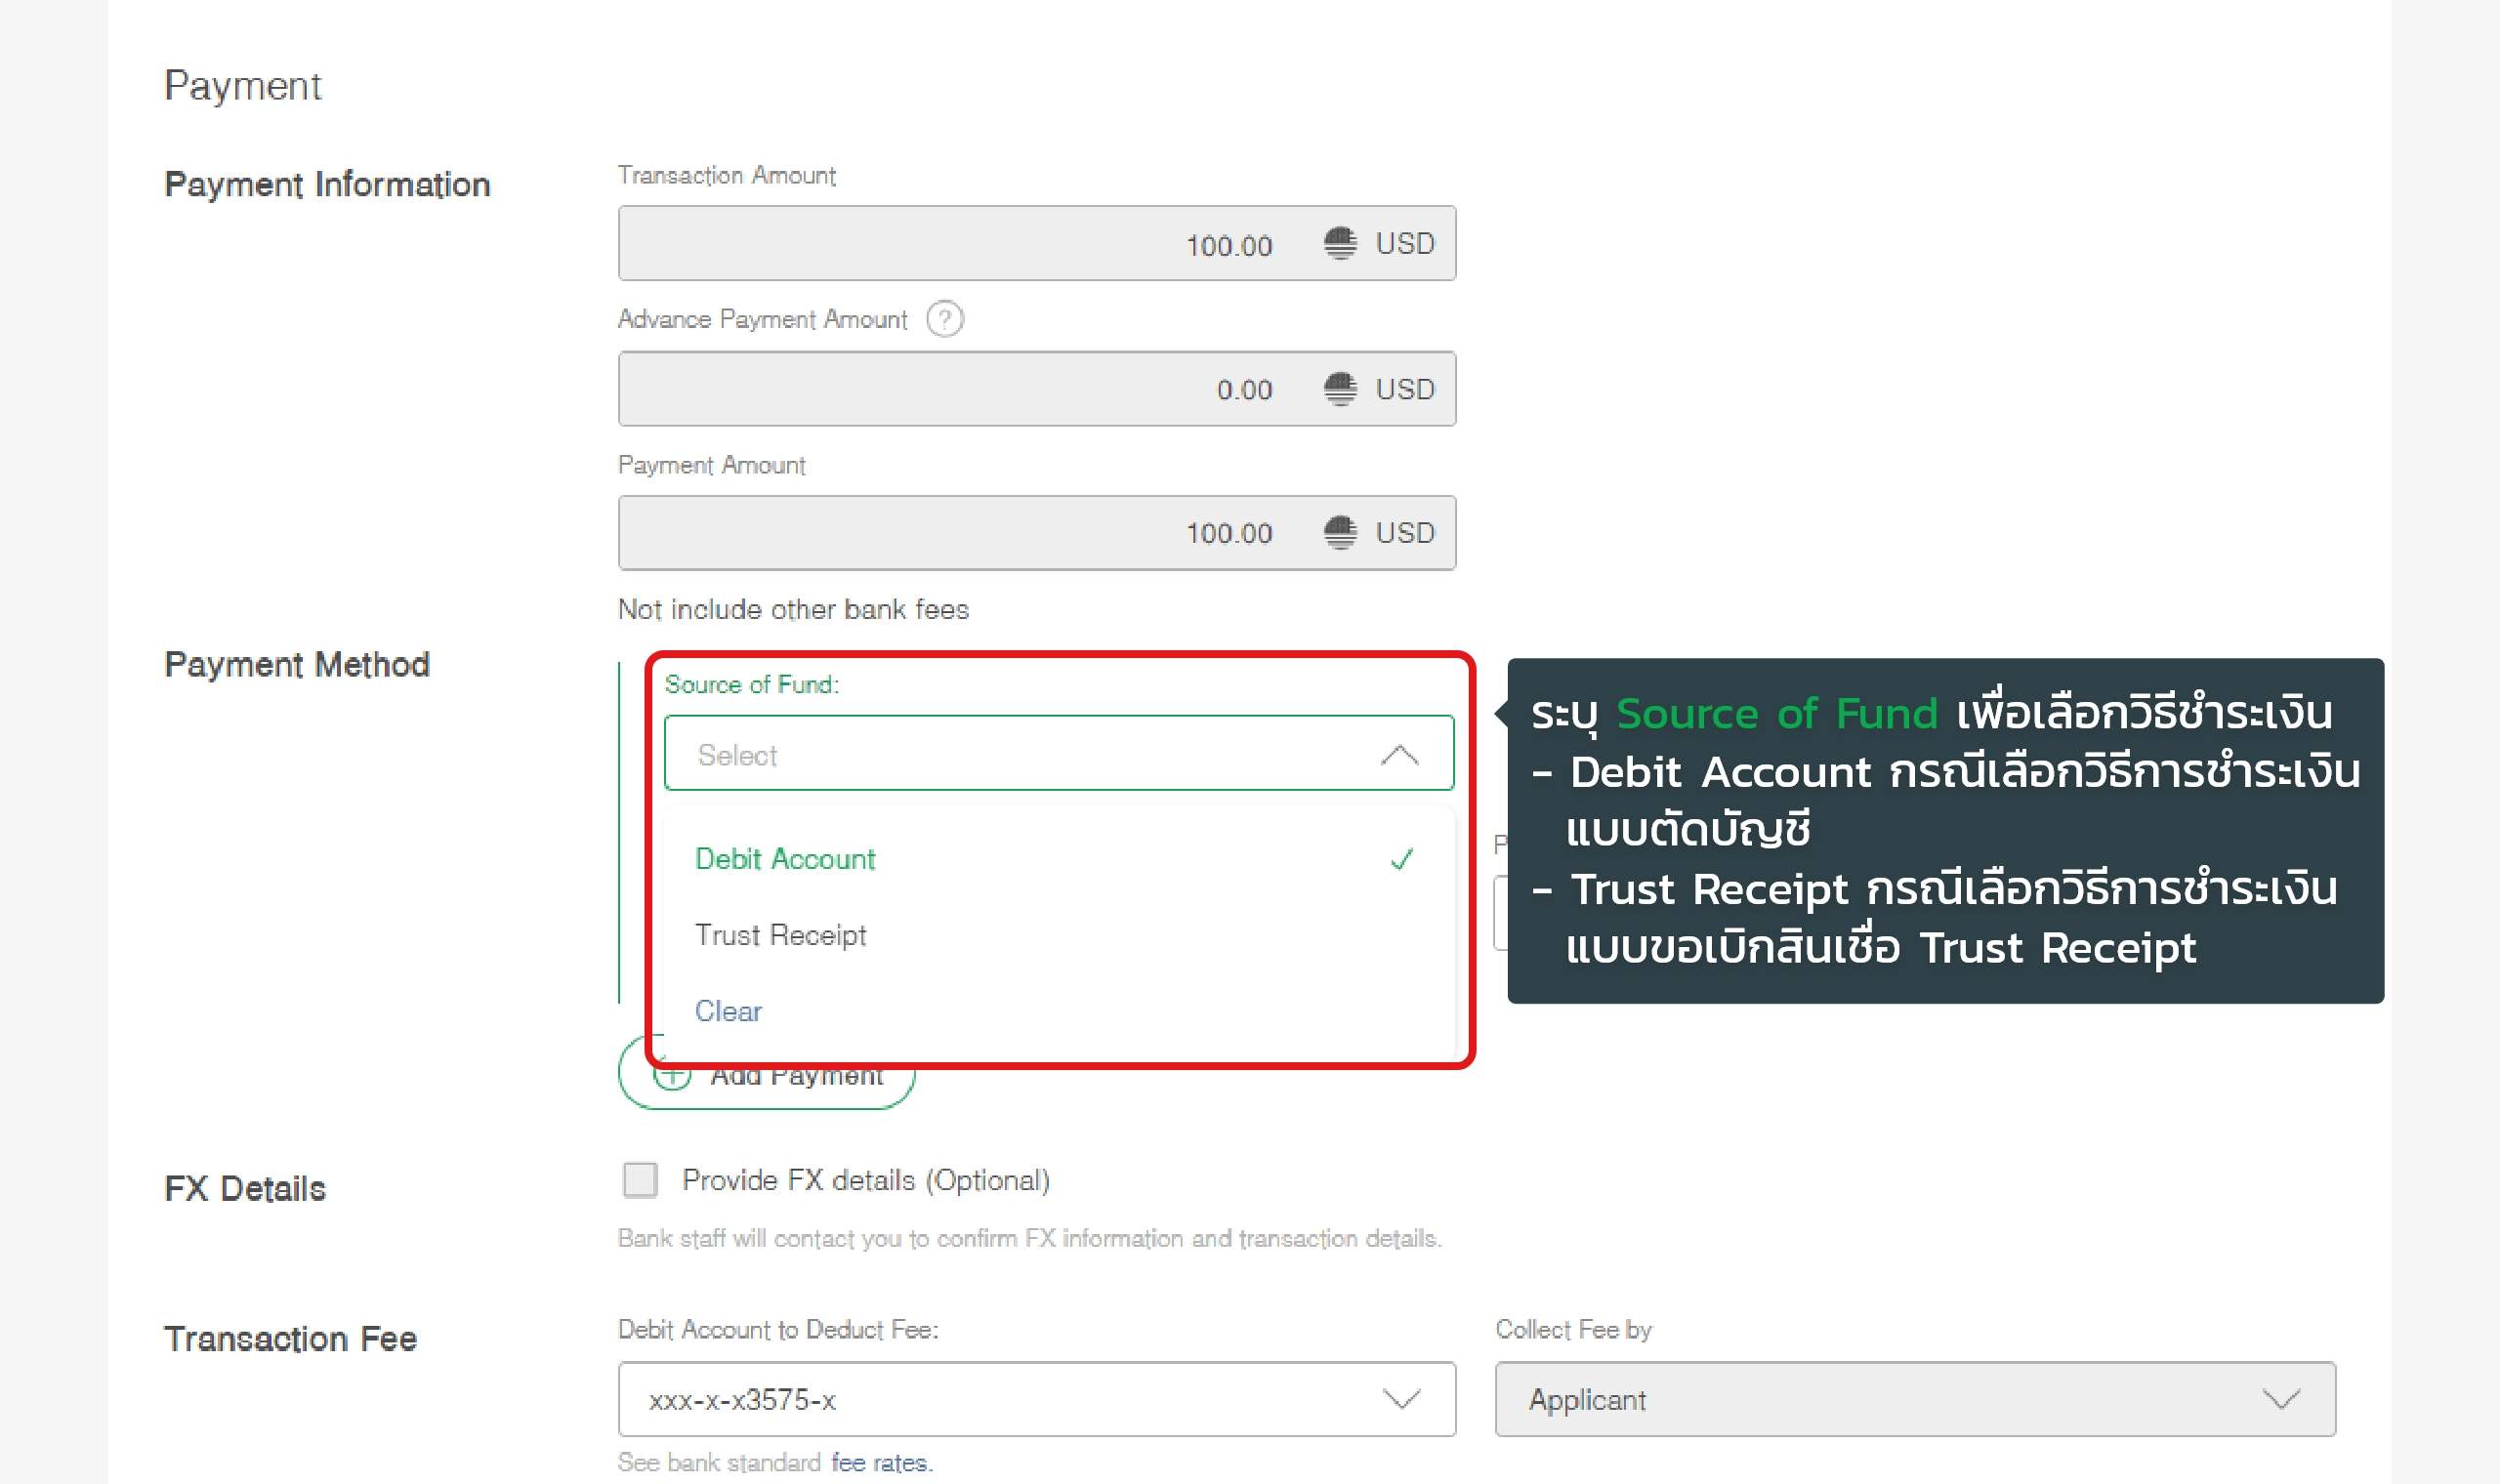
Task: Click the Advance Payment Amount help icon
Action: [944, 319]
